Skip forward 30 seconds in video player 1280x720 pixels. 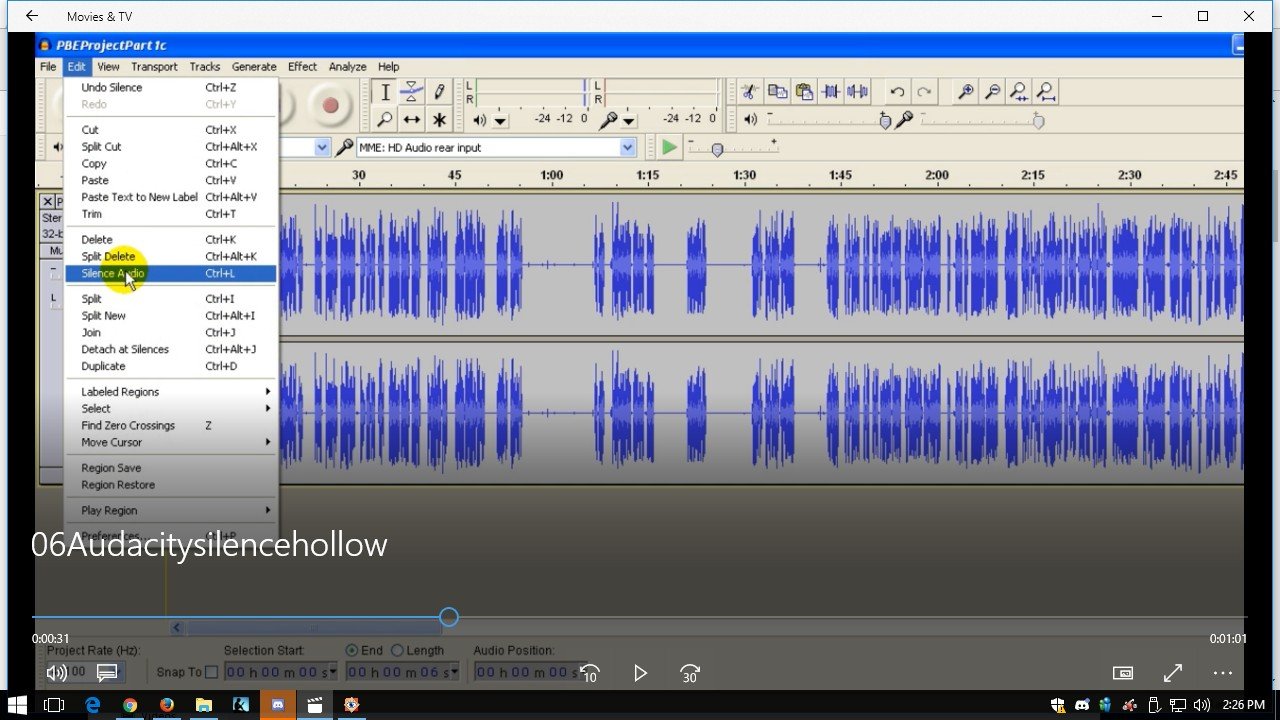[690, 673]
